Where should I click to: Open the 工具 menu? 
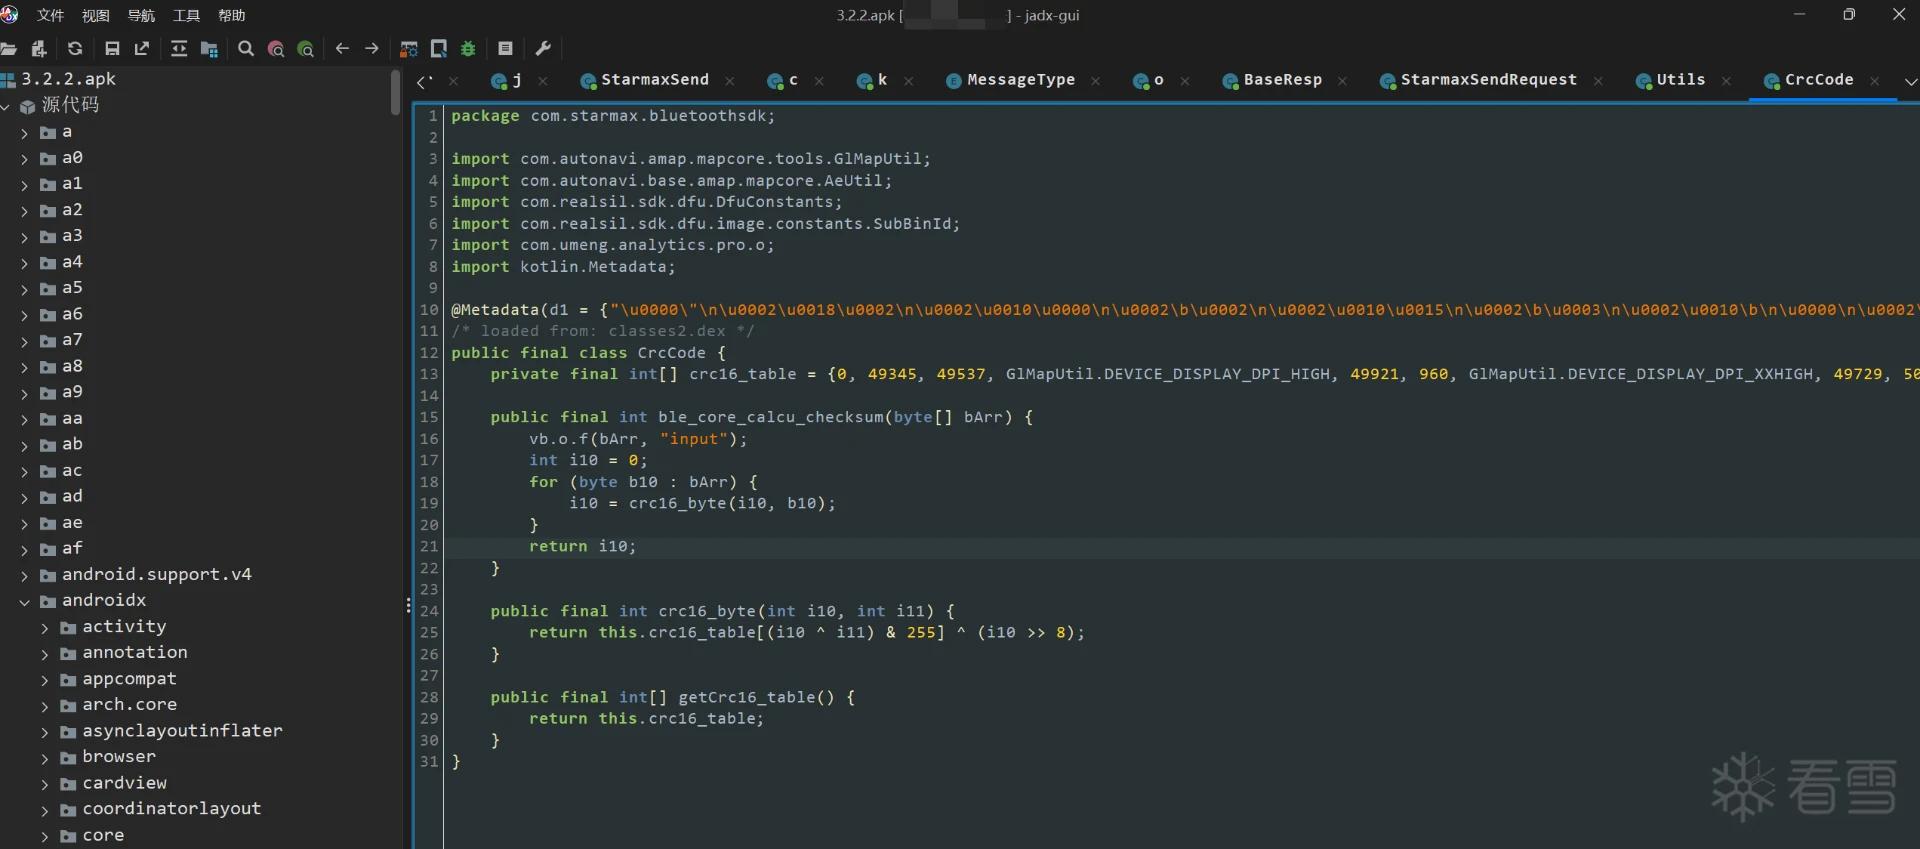[186, 15]
